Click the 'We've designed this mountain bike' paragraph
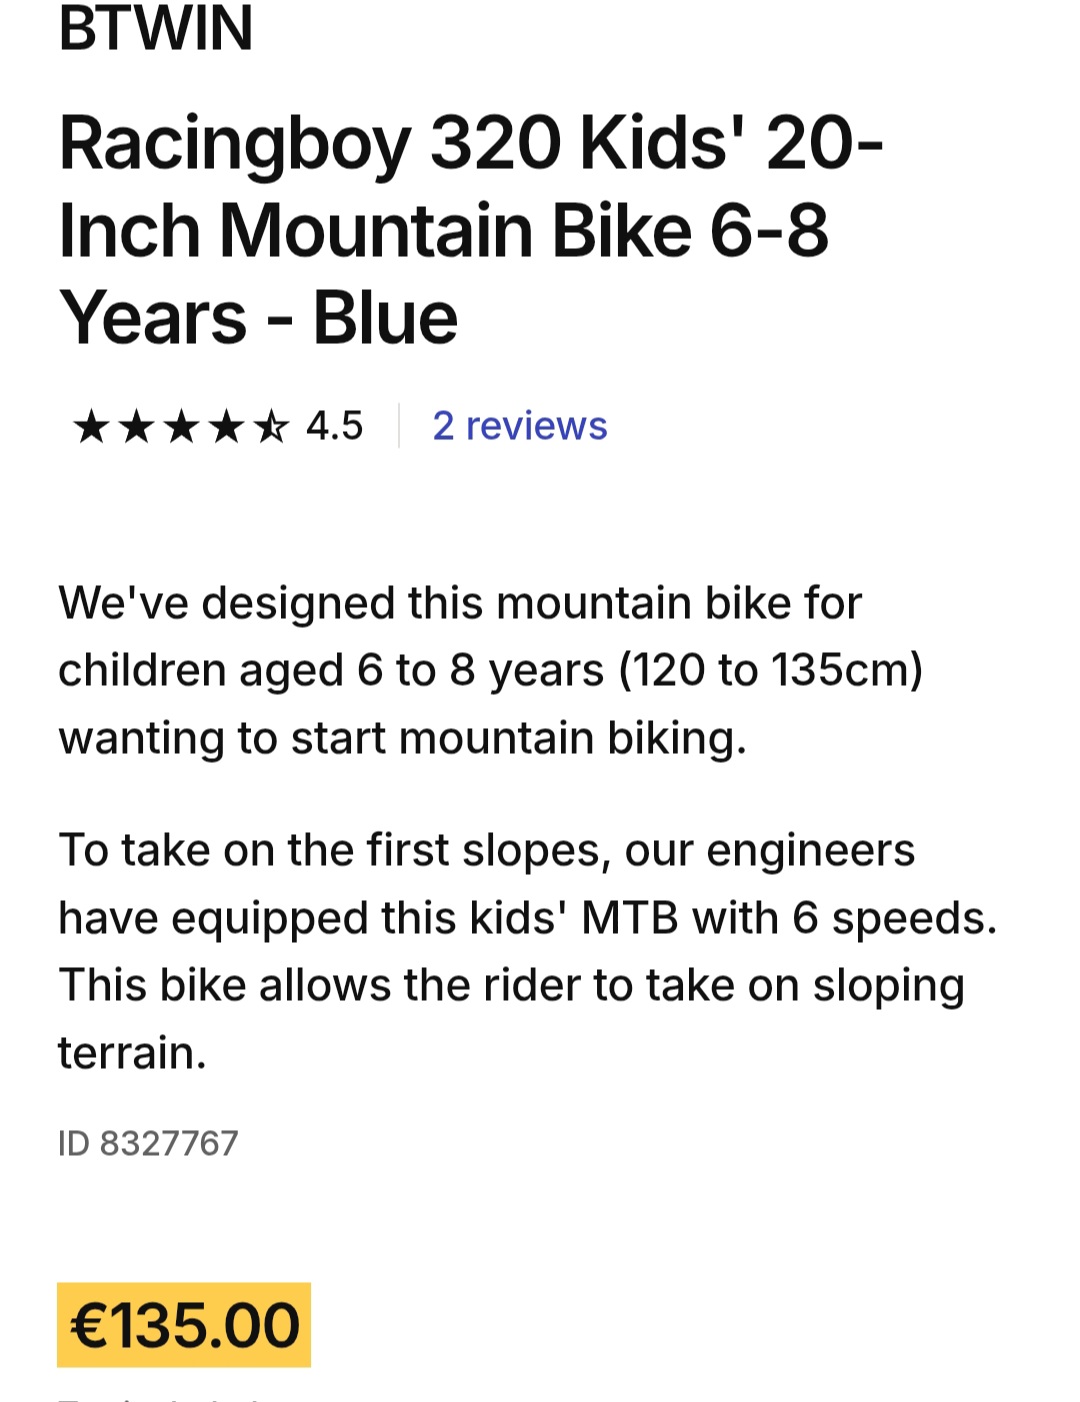The width and height of the screenshot is (1080, 1402). coord(490,670)
